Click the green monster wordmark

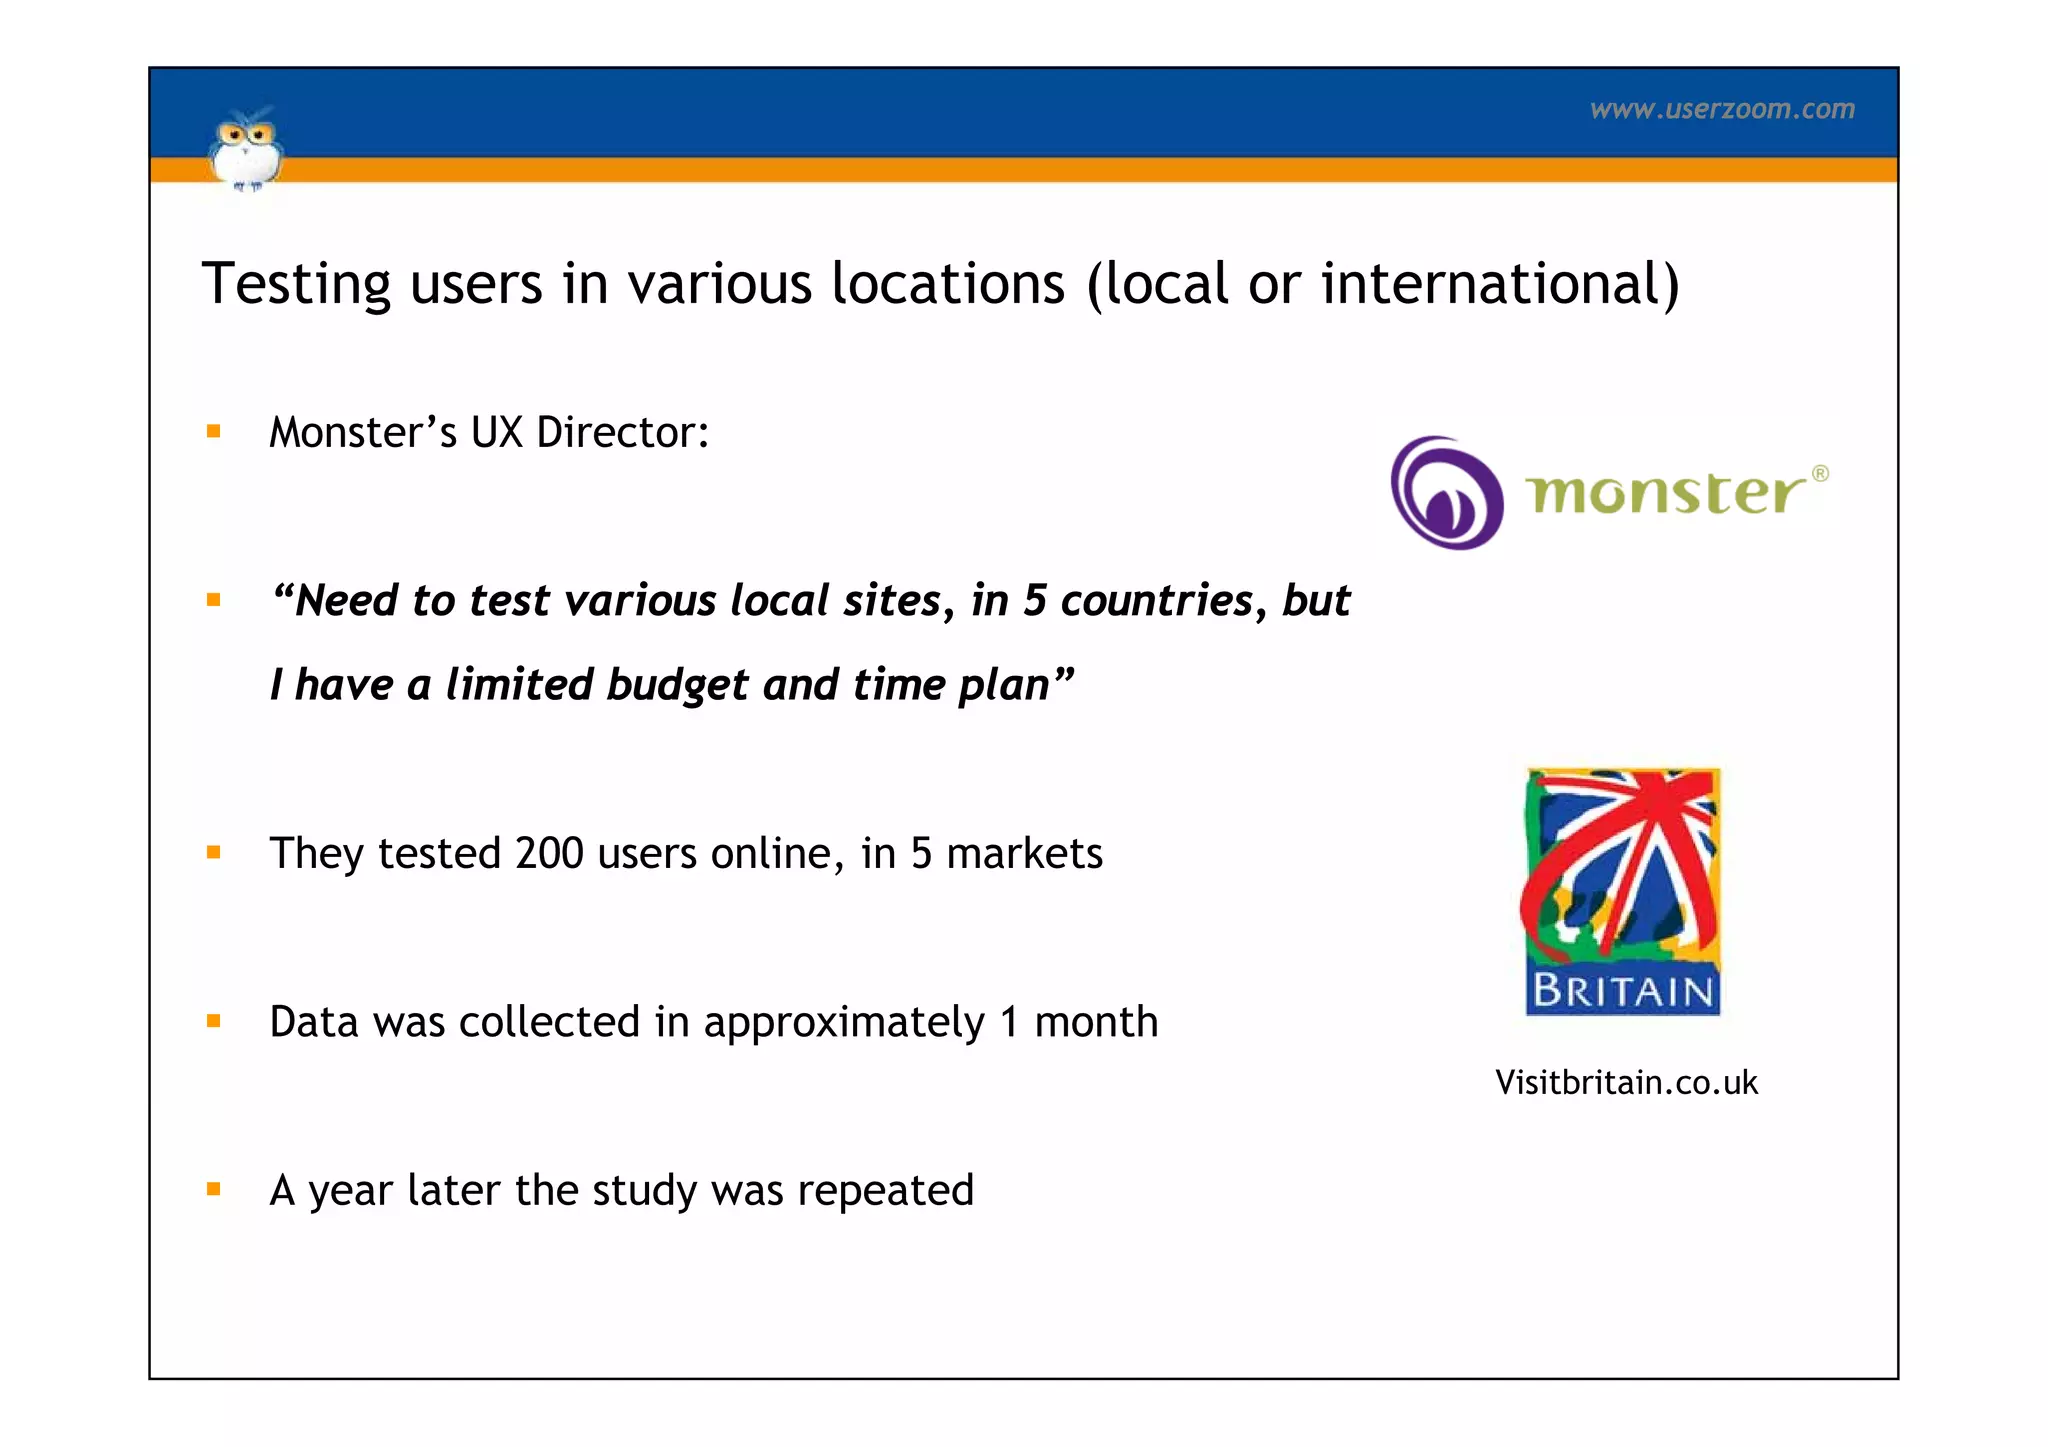1664,493
